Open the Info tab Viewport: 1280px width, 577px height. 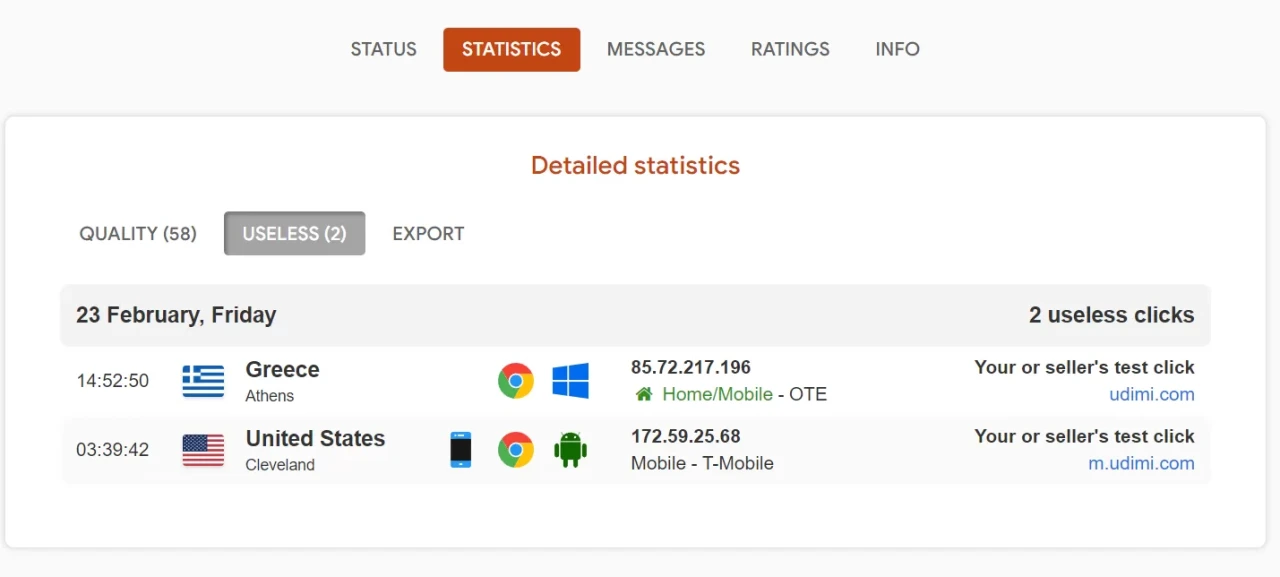click(x=897, y=49)
